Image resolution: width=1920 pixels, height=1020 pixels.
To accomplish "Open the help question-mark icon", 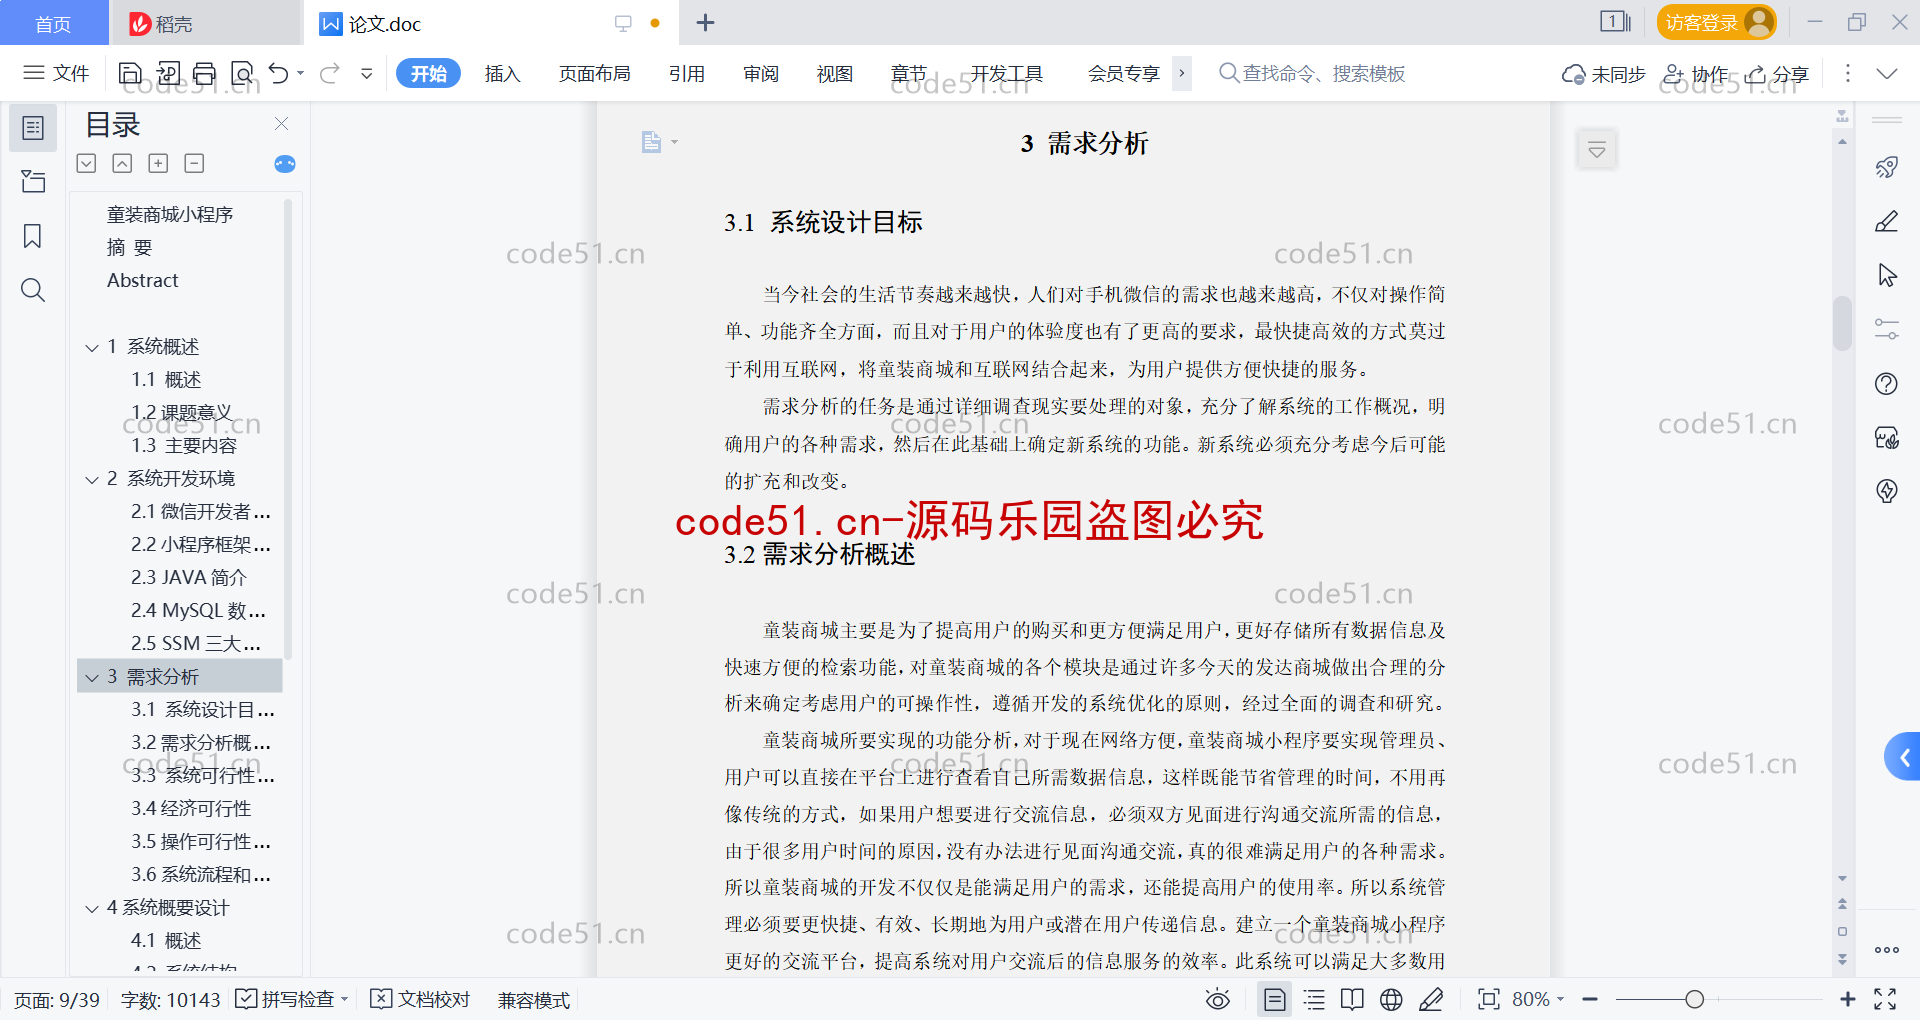I will (x=1887, y=383).
